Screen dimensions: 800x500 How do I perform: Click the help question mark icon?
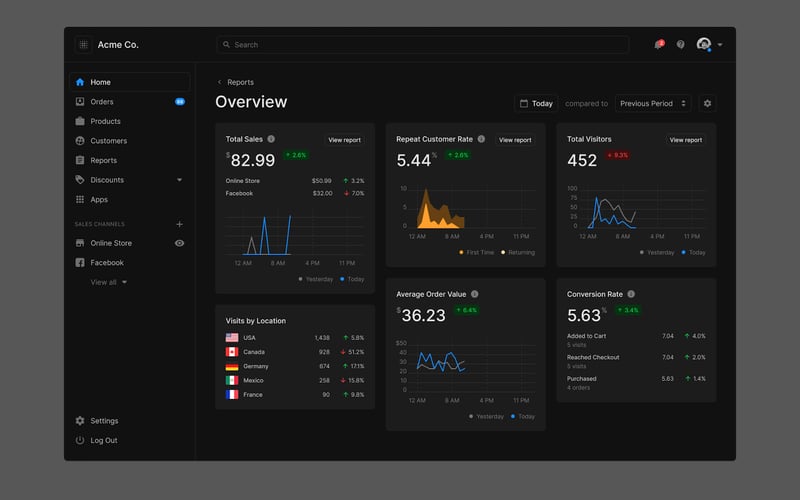[681, 44]
